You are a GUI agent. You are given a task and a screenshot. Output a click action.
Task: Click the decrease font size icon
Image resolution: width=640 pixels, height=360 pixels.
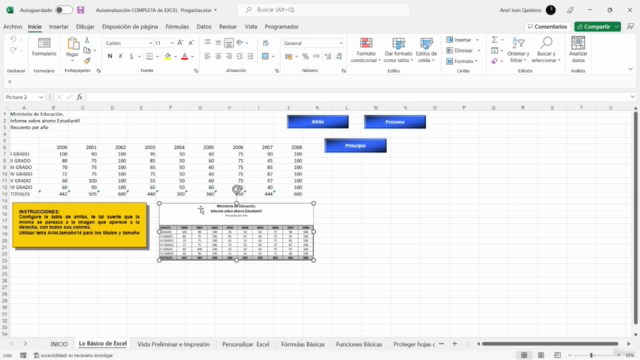point(191,43)
